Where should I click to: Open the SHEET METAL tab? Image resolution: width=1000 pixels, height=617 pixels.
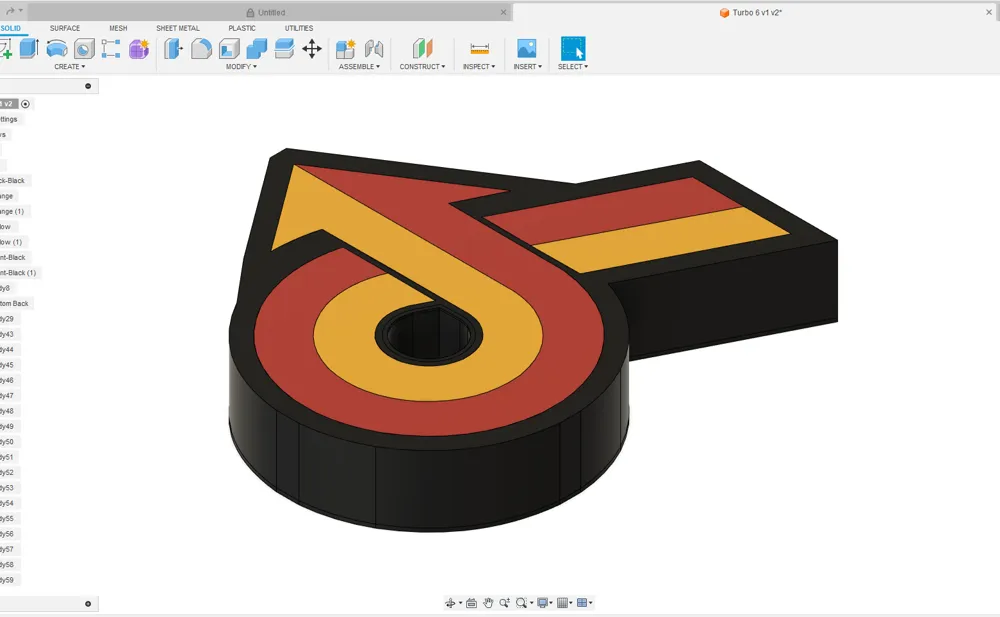pos(178,28)
